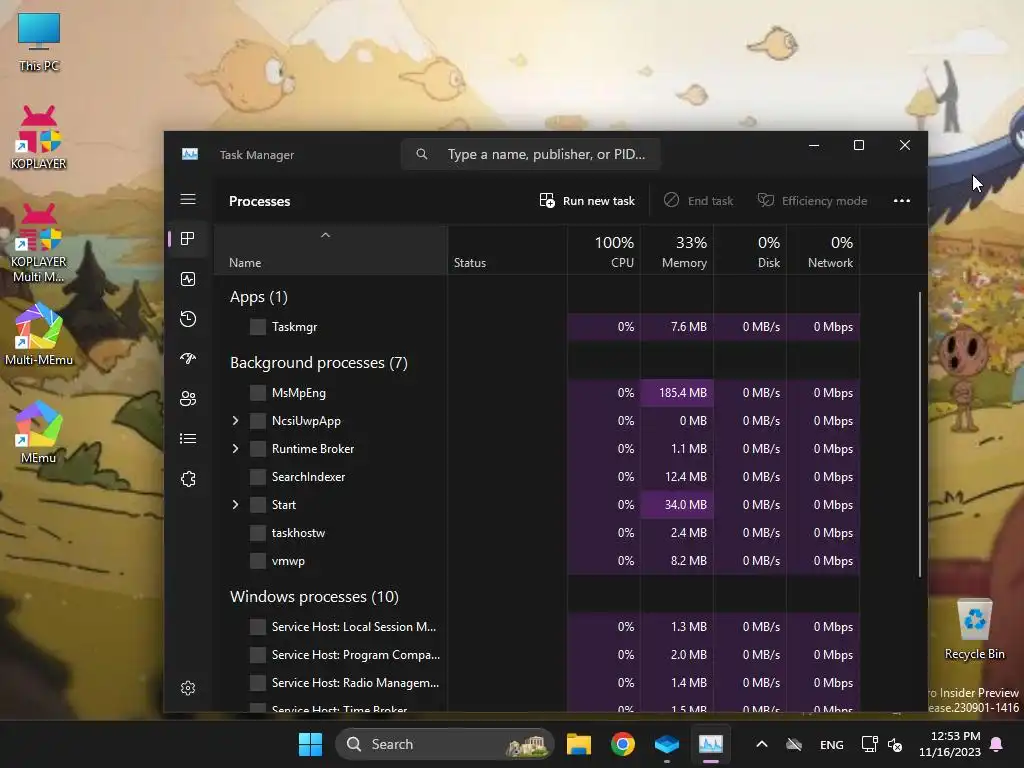1024x768 pixels.
Task: Select the Processes page icon in sidebar
Action: [188, 239]
